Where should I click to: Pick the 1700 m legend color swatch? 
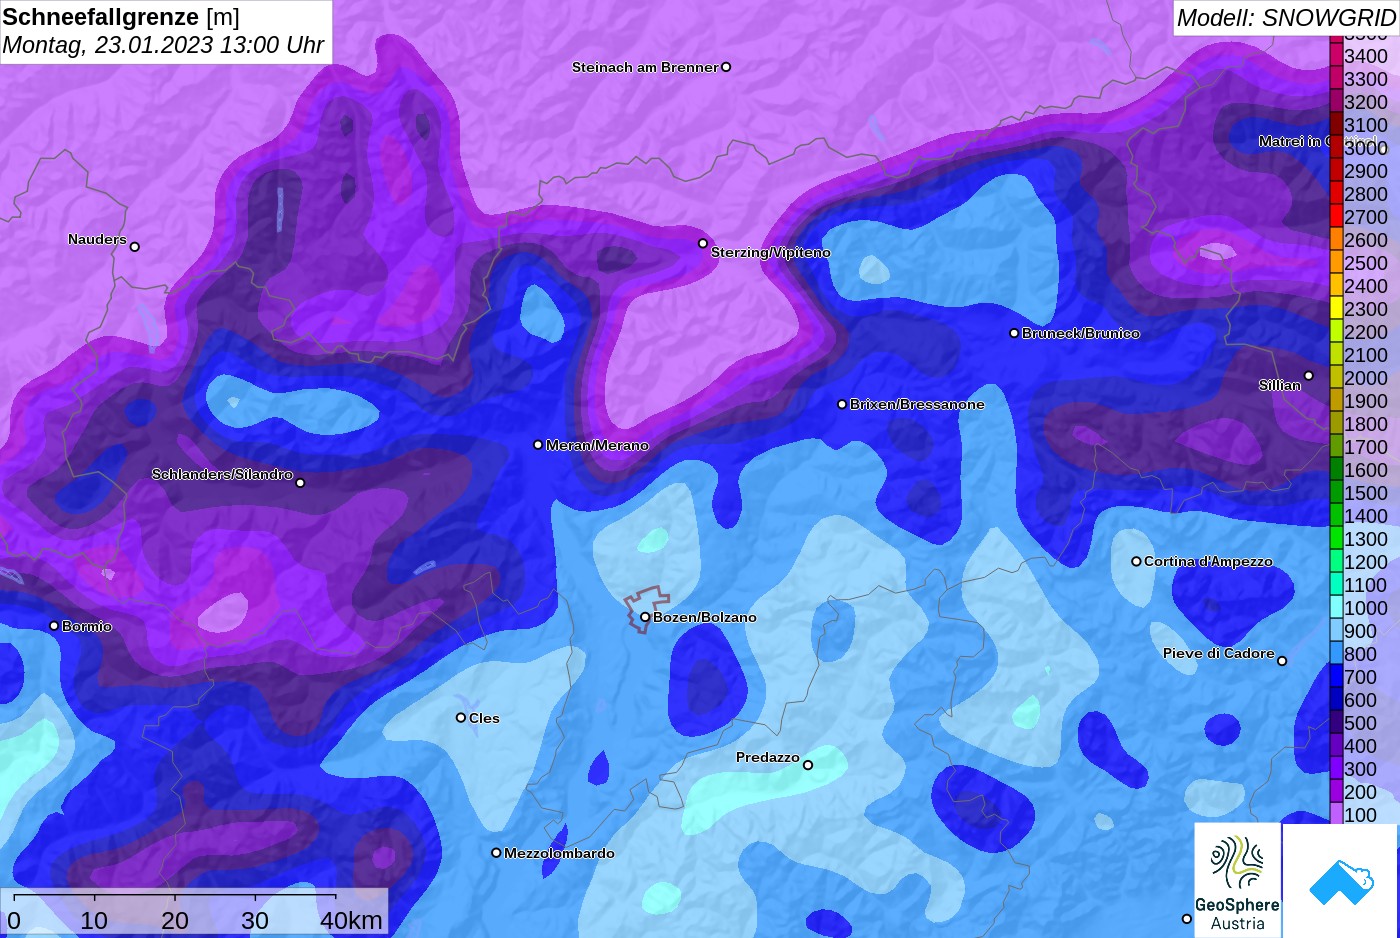(x=1336, y=447)
